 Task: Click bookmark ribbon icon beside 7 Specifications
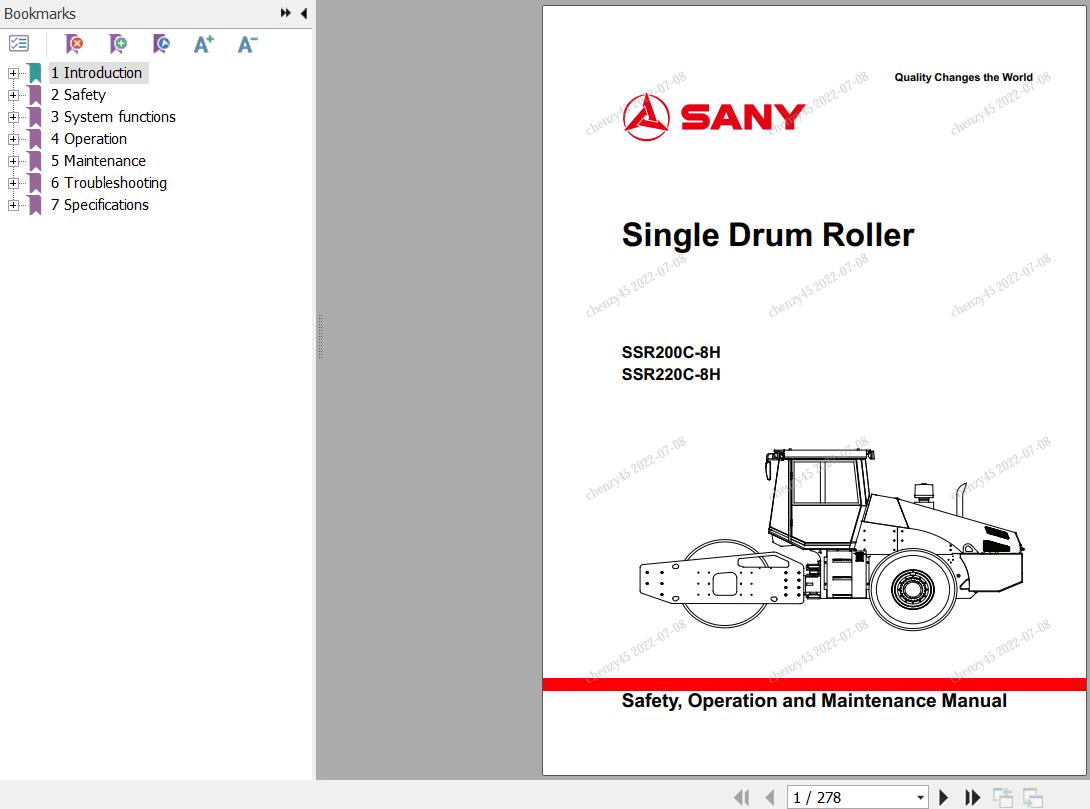pos(35,205)
